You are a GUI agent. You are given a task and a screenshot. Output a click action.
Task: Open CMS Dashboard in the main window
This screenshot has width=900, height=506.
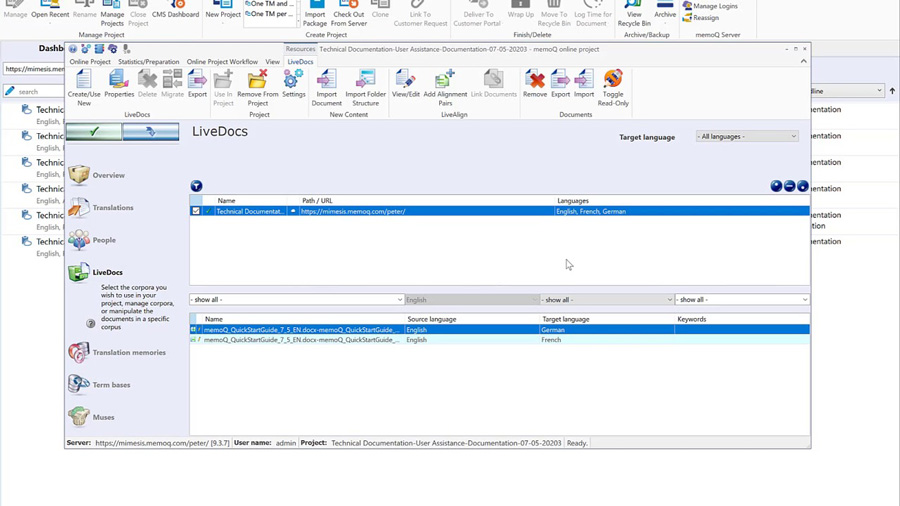pos(175,11)
